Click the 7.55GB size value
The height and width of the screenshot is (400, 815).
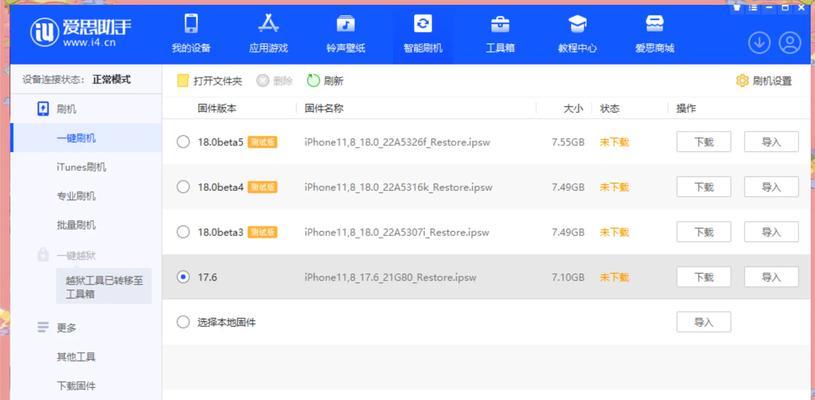tap(568, 142)
